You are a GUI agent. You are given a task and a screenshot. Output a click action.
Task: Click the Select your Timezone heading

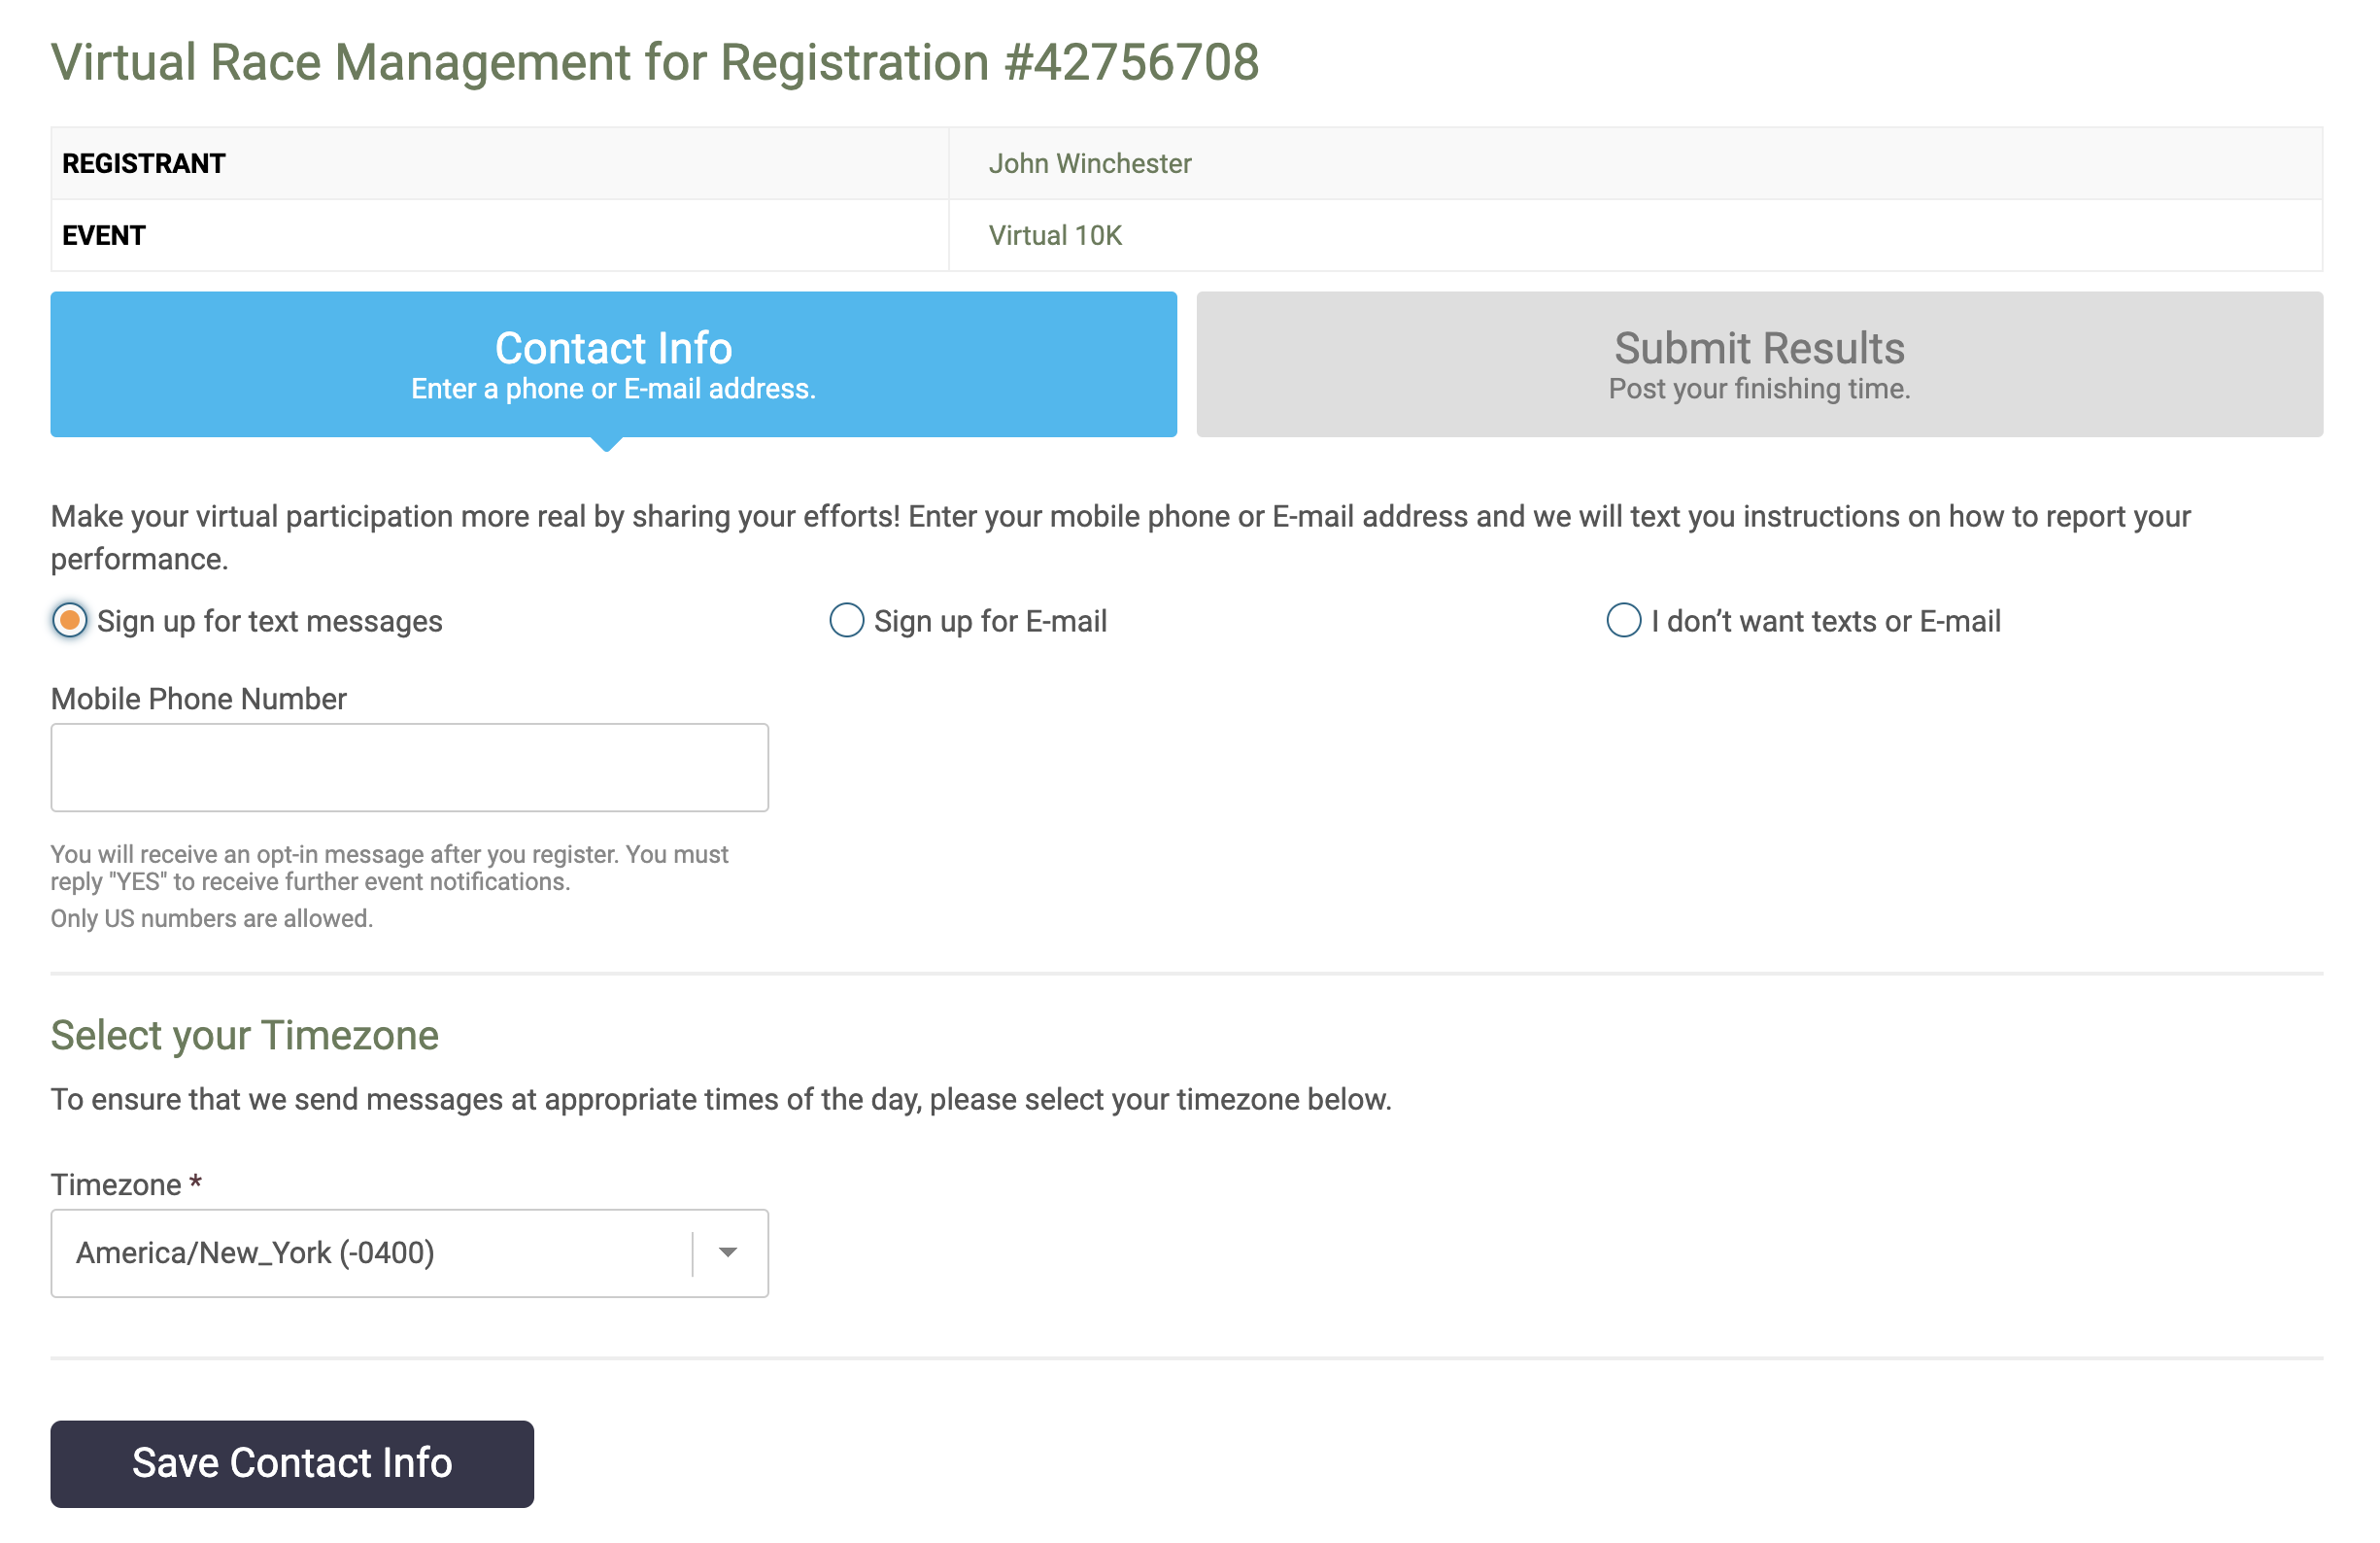pyautogui.click(x=244, y=1035)
